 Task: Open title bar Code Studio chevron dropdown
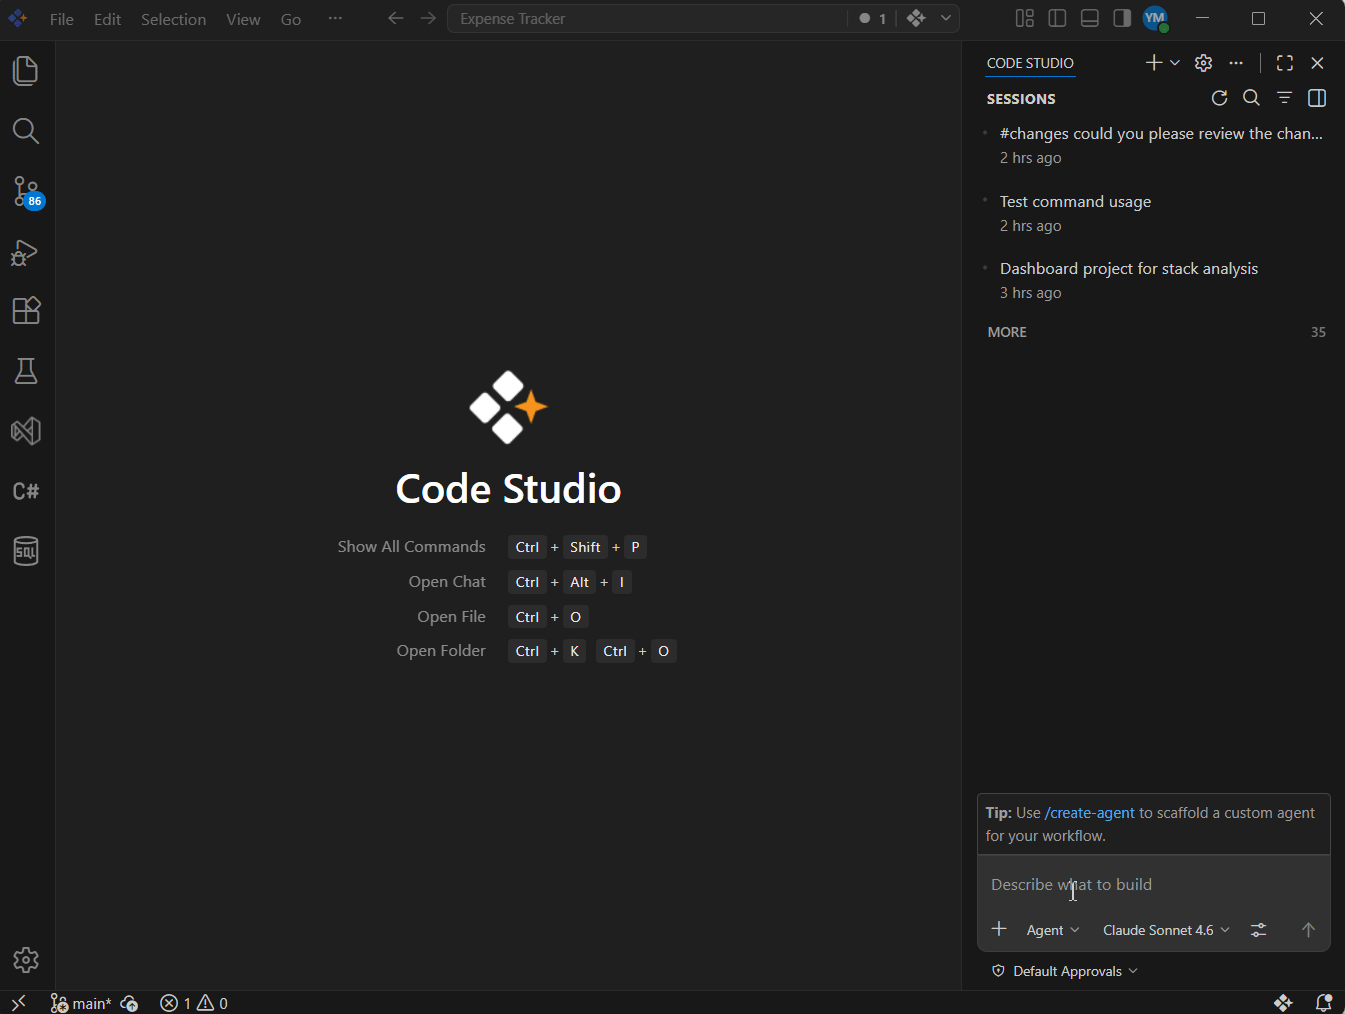pos(946,18)
